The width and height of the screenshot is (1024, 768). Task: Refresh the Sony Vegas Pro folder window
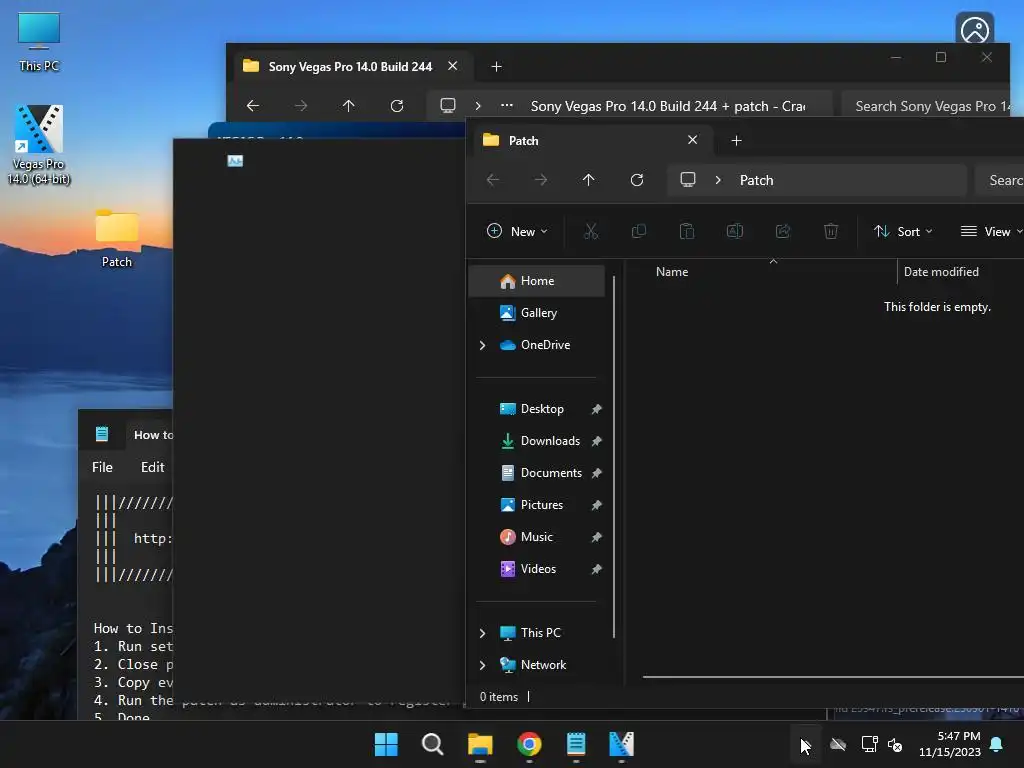[396, 106]
